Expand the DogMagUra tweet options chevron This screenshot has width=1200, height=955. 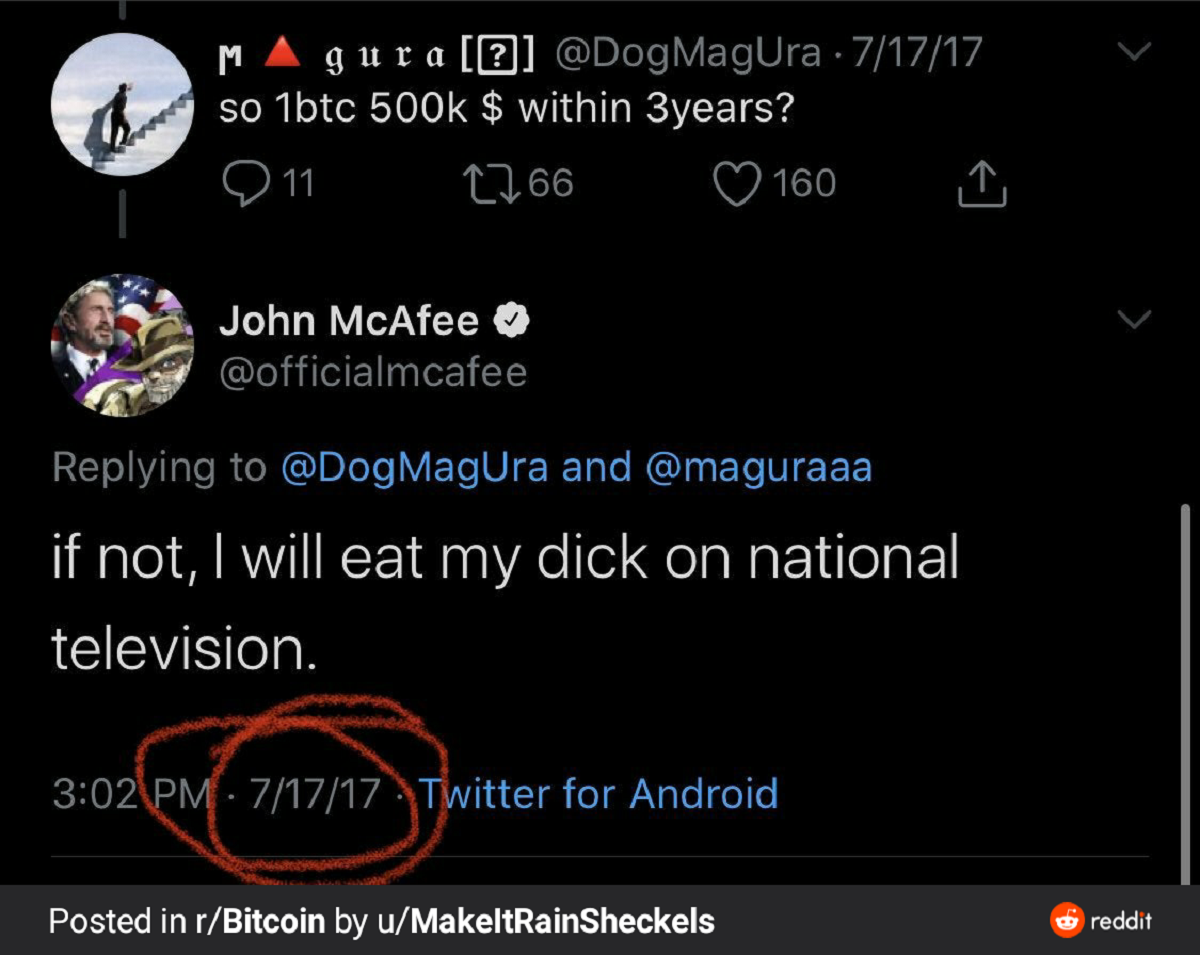1134,51
